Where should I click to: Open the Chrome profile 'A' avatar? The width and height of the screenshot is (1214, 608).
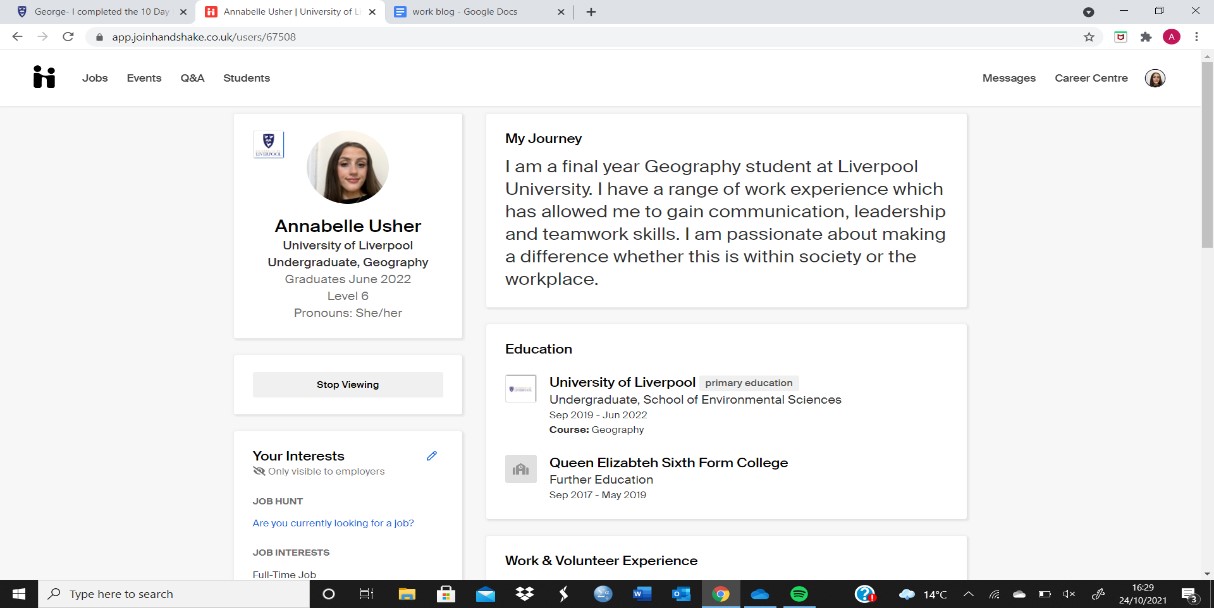(1172, 37)
